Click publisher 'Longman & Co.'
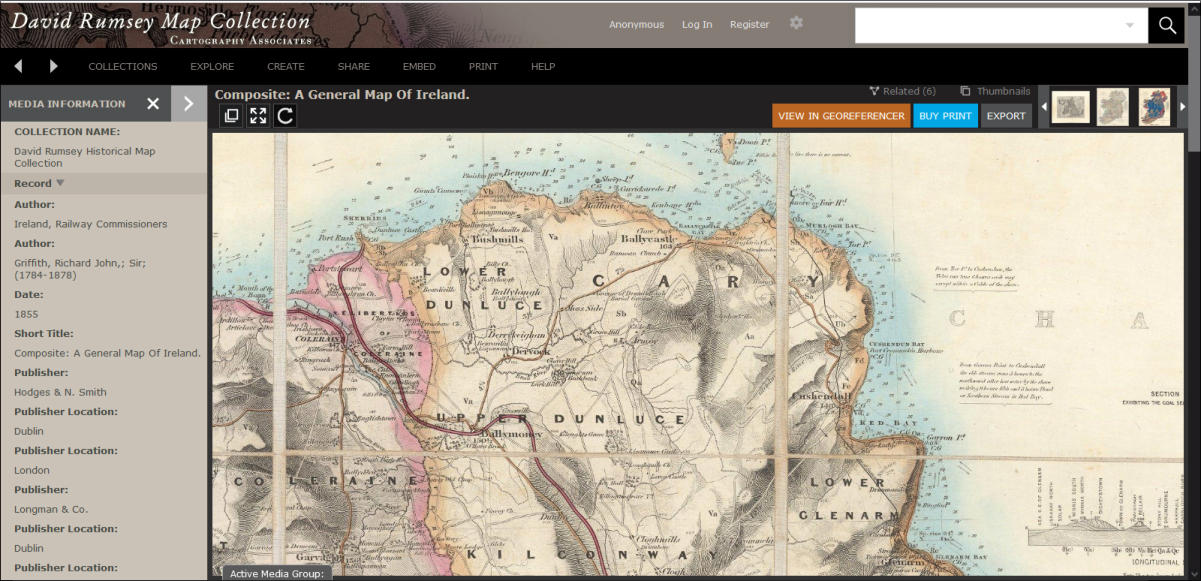Viewport: 1201px width, 581px height. pyautogui.click(x=51, y=509)
